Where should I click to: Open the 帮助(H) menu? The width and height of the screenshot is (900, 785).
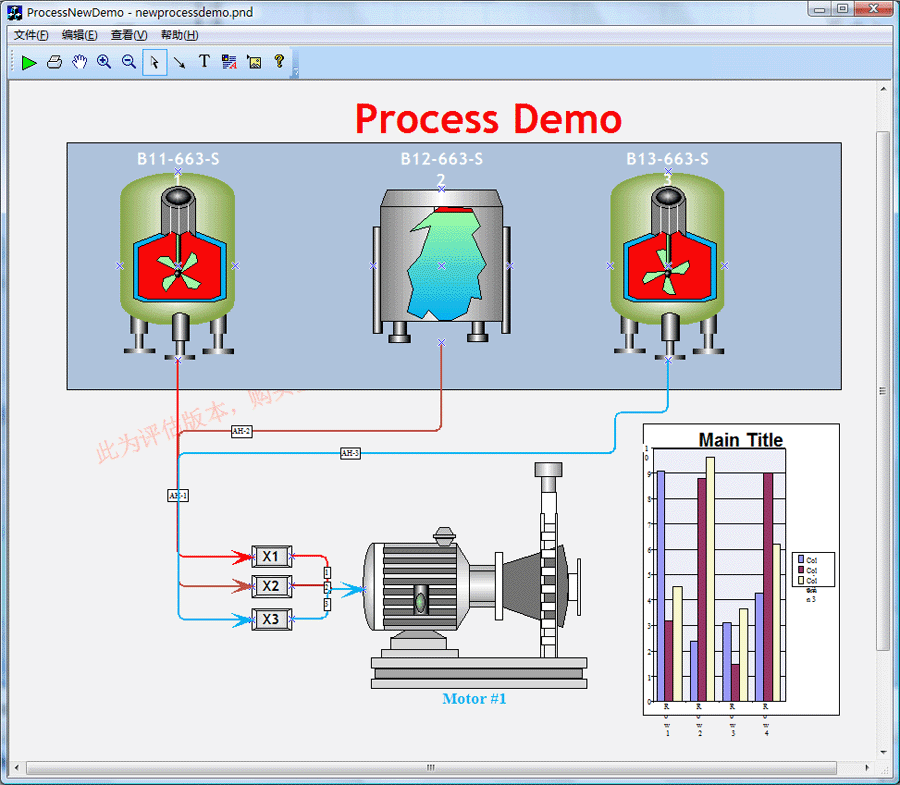[x=179, y=35]
